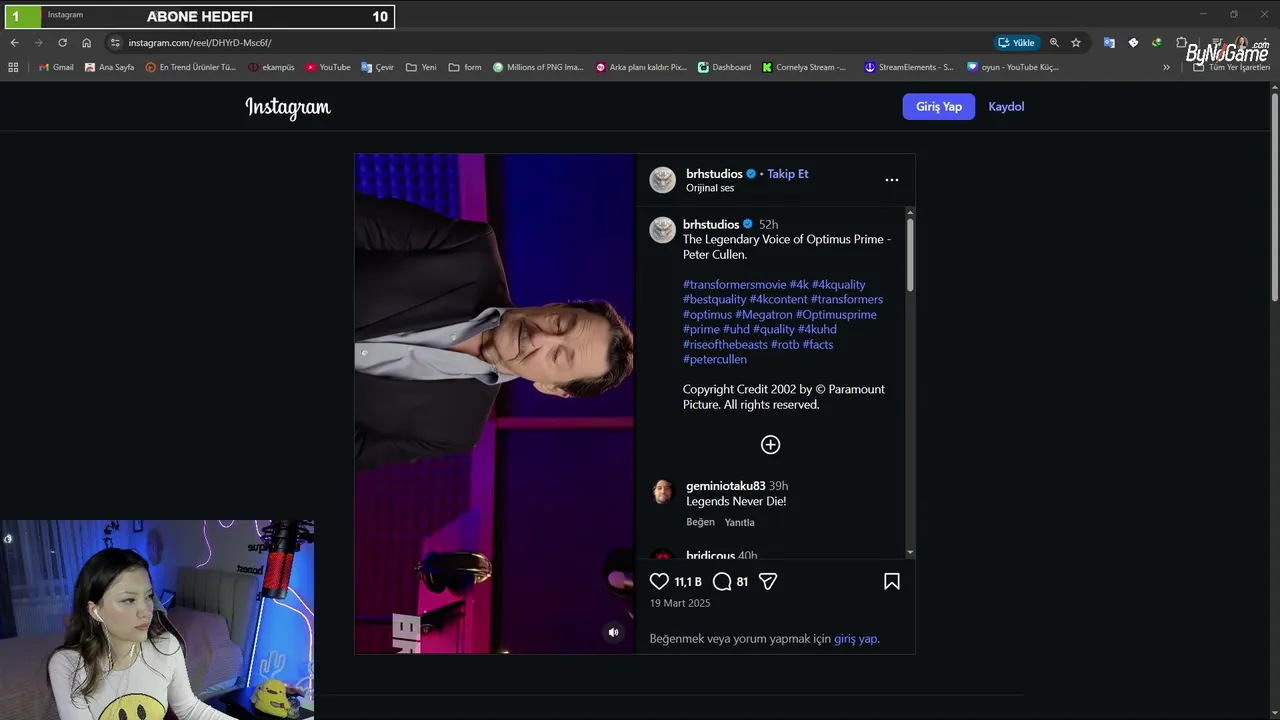
Task: Toggle video sound with speaker icon
Action: 613,632
